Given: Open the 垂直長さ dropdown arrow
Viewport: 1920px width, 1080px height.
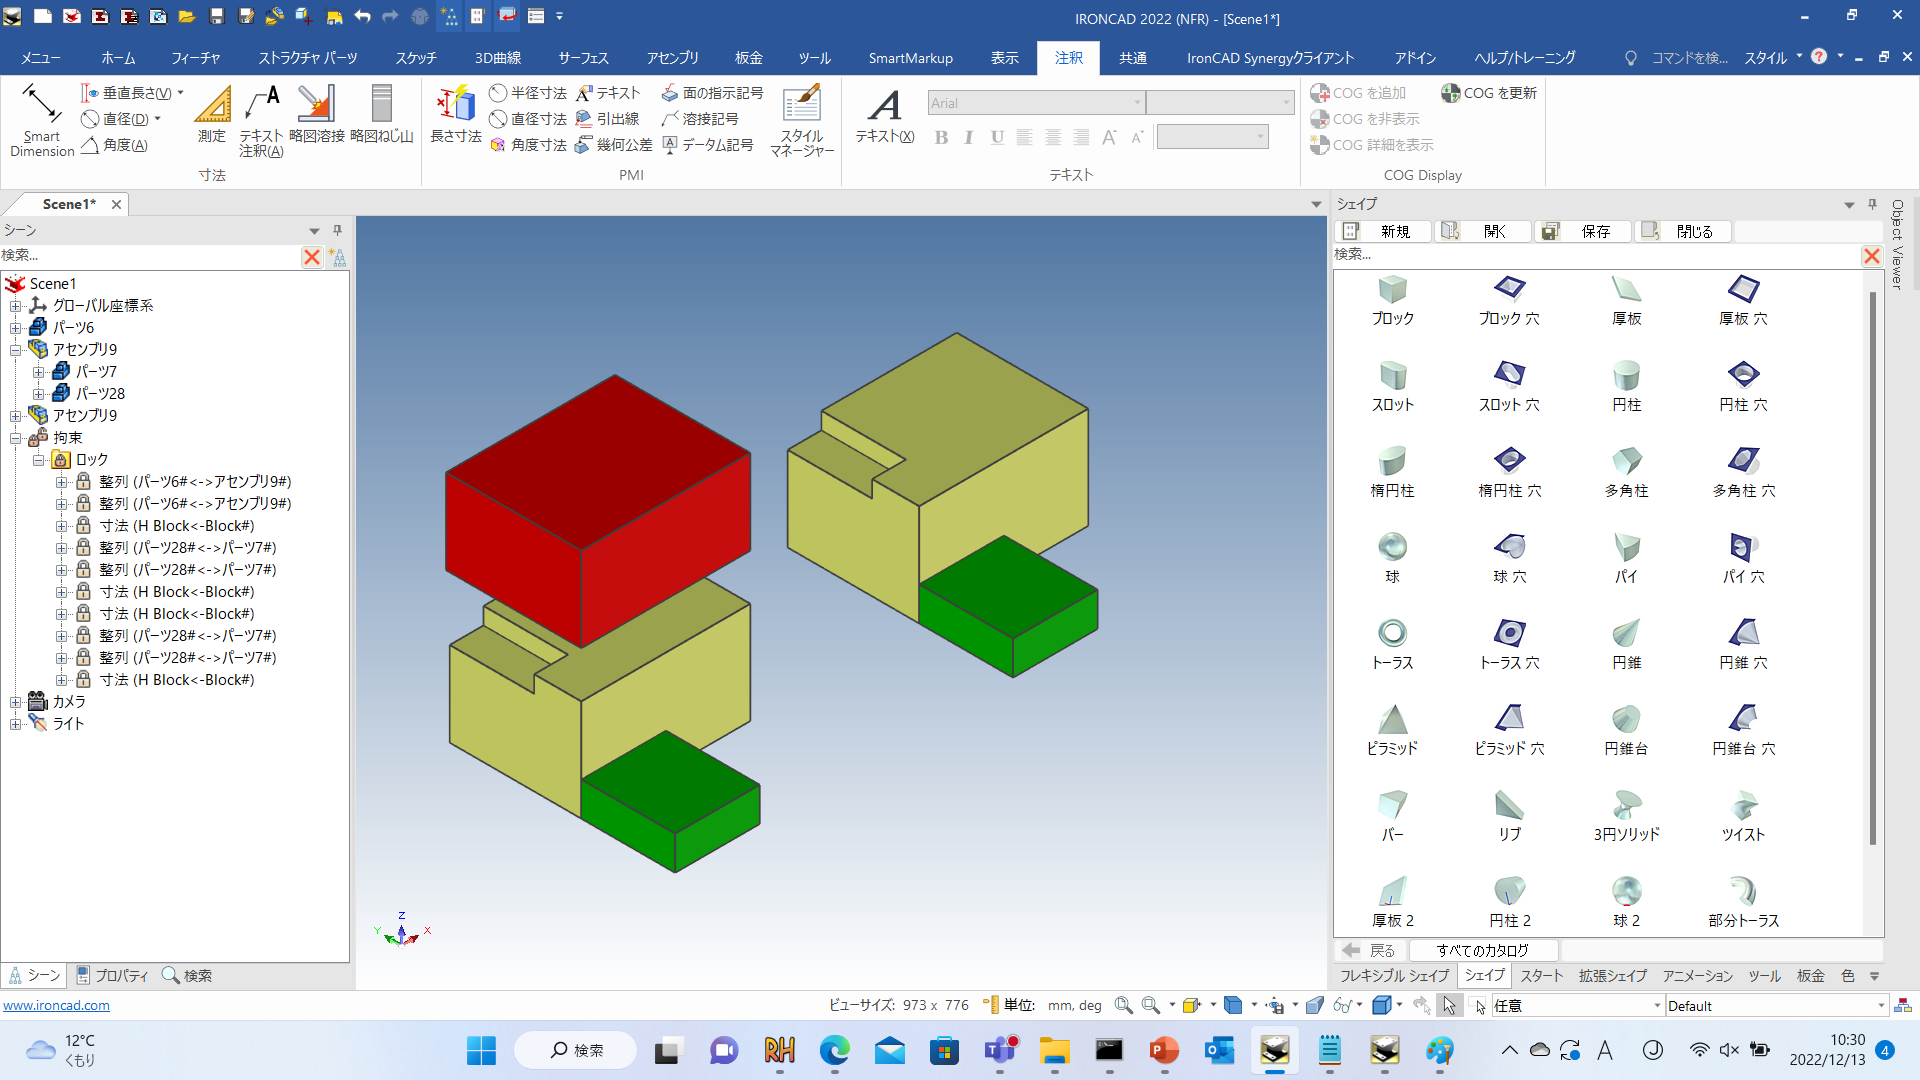Looking at the screenshot, I should [180, 93].
